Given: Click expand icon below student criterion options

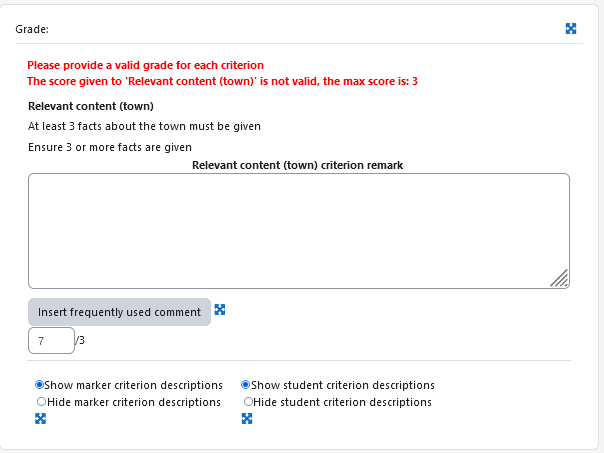Looking at the screenshot, I should [247, 419].
